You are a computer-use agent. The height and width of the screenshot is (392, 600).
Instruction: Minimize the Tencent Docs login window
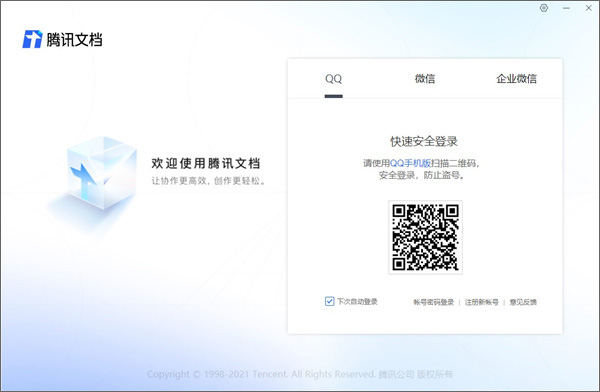click(x=566, y=8)
